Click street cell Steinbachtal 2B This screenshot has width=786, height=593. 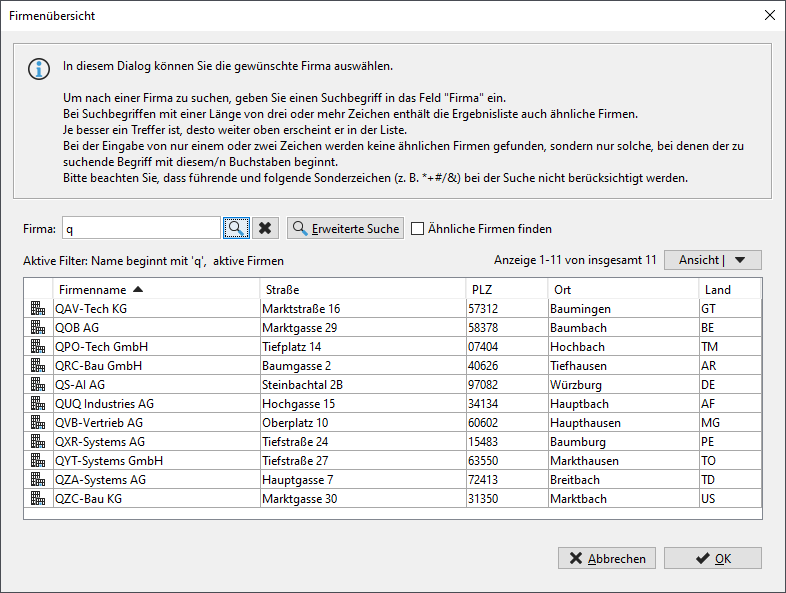pyautogui.click(x=363, y=385)
